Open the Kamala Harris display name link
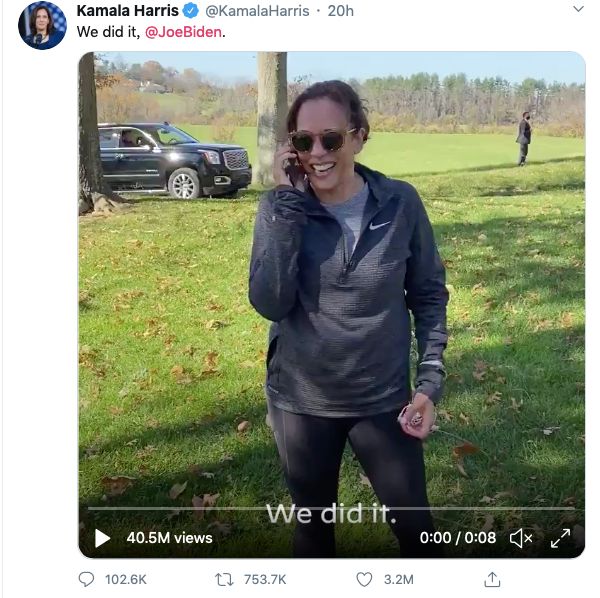Viewport: 600px width, 598px height. (127, 11)
